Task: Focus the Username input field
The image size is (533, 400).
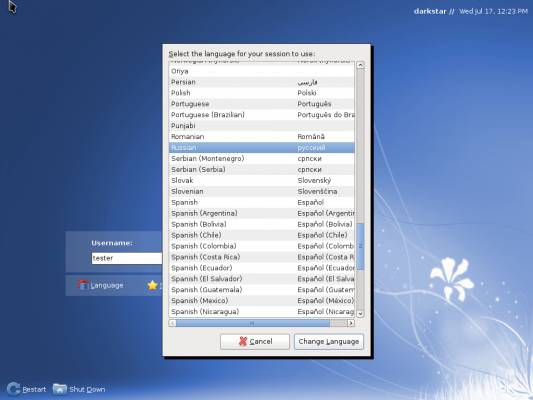Action: 126,258
